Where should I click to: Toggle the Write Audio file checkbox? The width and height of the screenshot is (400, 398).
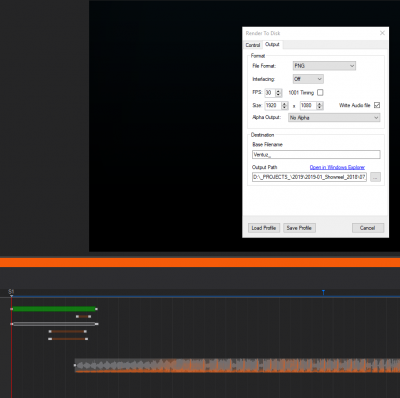tap(377, 105)
